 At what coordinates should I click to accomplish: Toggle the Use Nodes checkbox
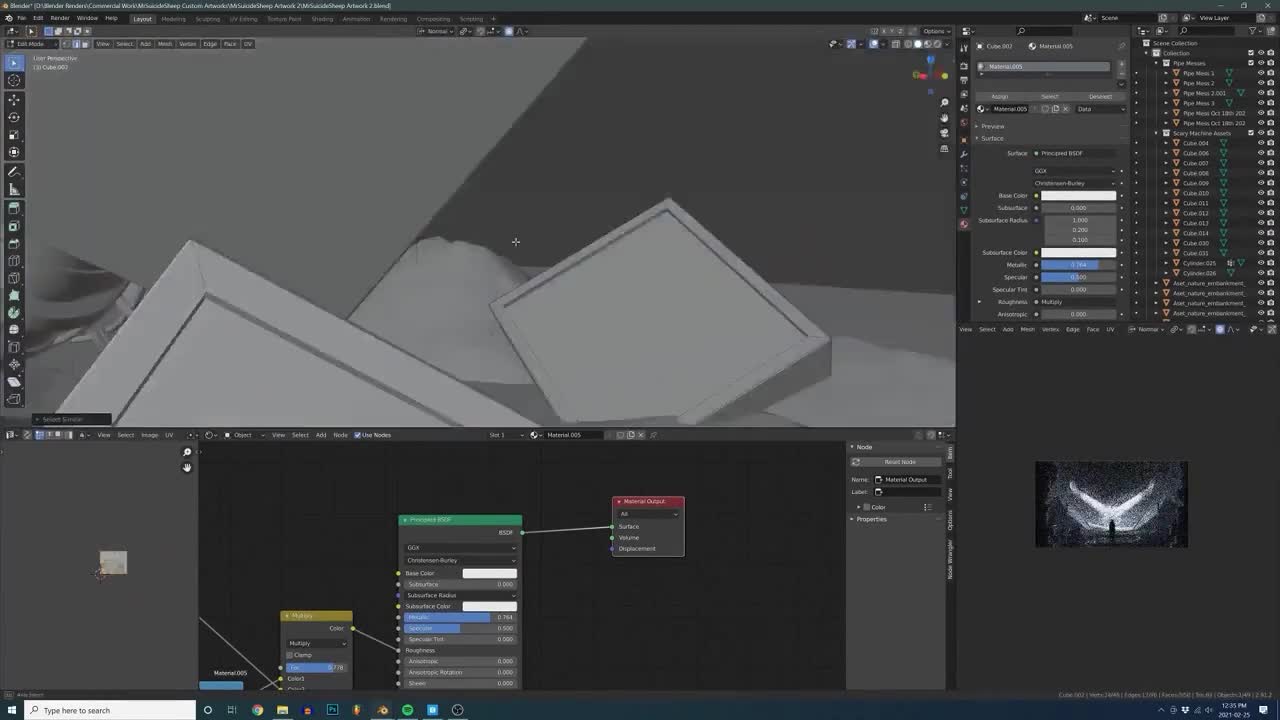click(357, 435)
